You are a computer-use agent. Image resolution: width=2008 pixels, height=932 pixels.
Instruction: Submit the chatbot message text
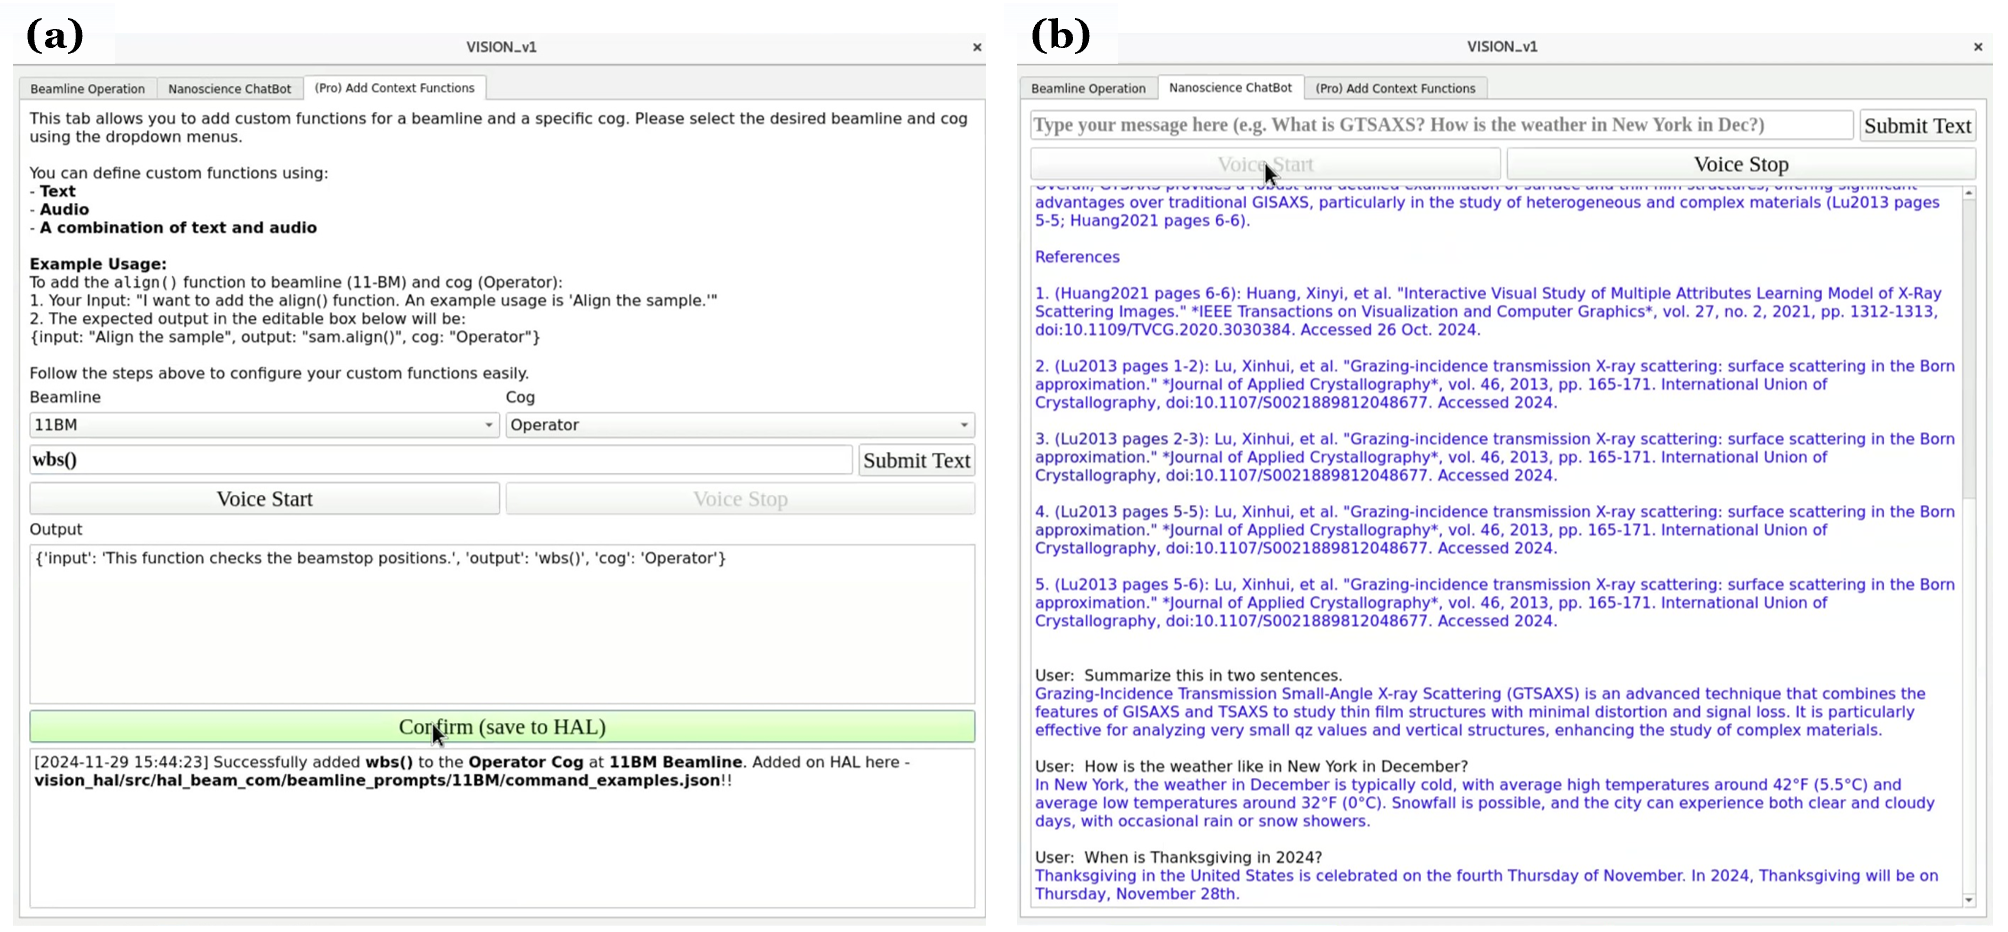(x=1917, y=126)
